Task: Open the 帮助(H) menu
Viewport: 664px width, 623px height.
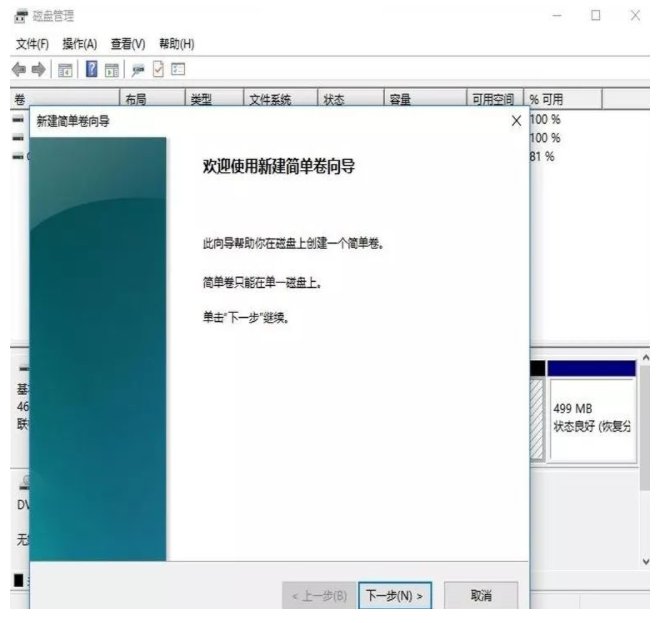Action: [174, 44]
